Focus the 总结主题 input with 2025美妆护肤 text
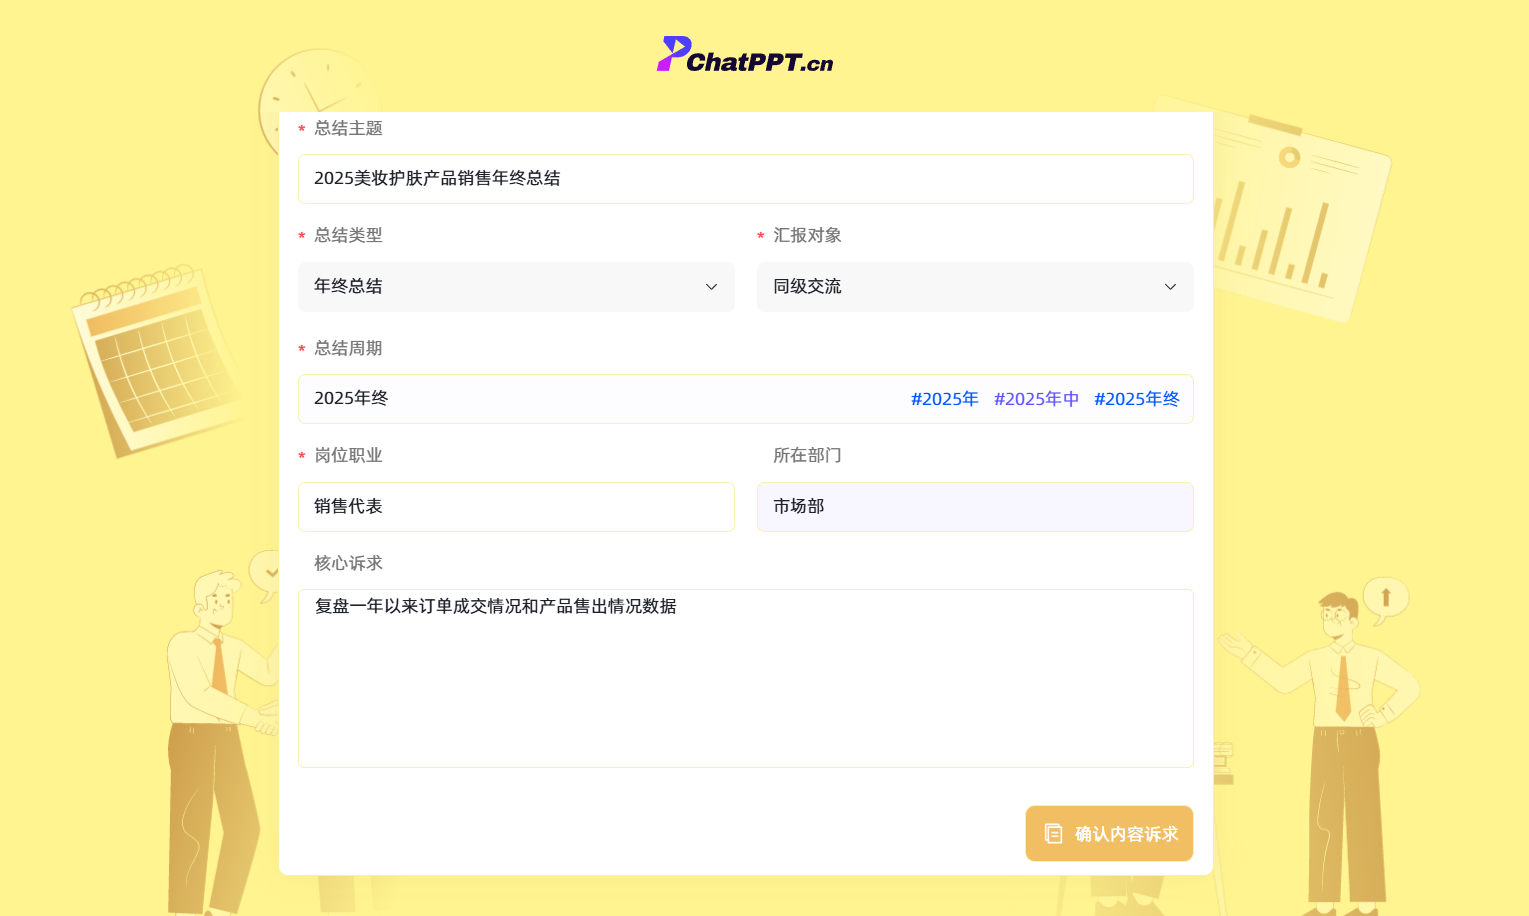This screenshot has height=916, width=1529. [x=745, y=179]
